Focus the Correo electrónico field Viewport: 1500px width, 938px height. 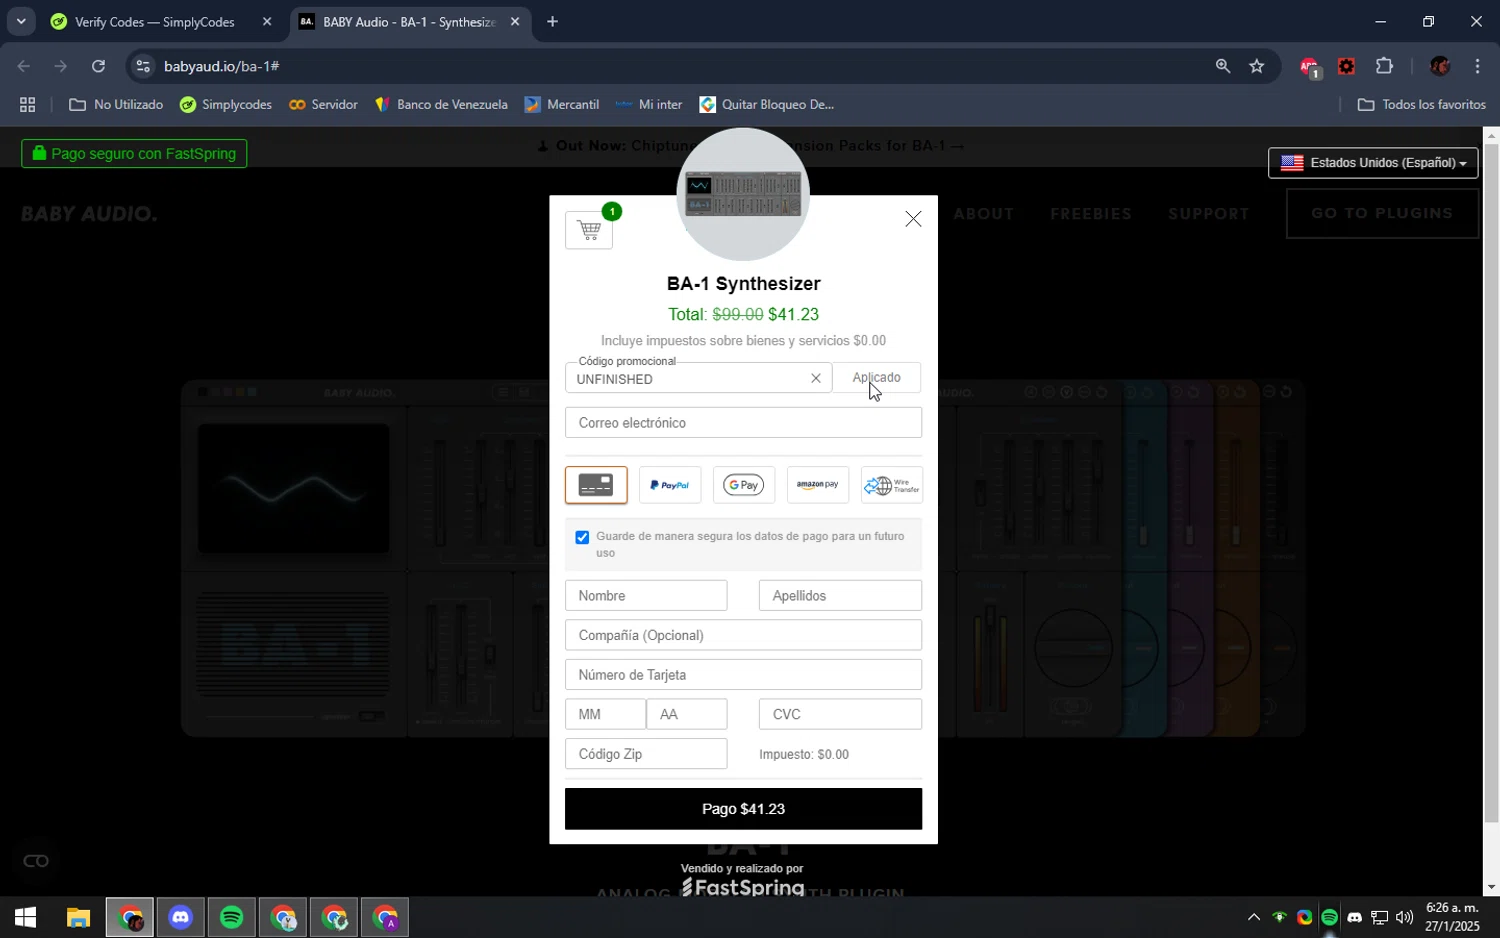click(743, 423)
